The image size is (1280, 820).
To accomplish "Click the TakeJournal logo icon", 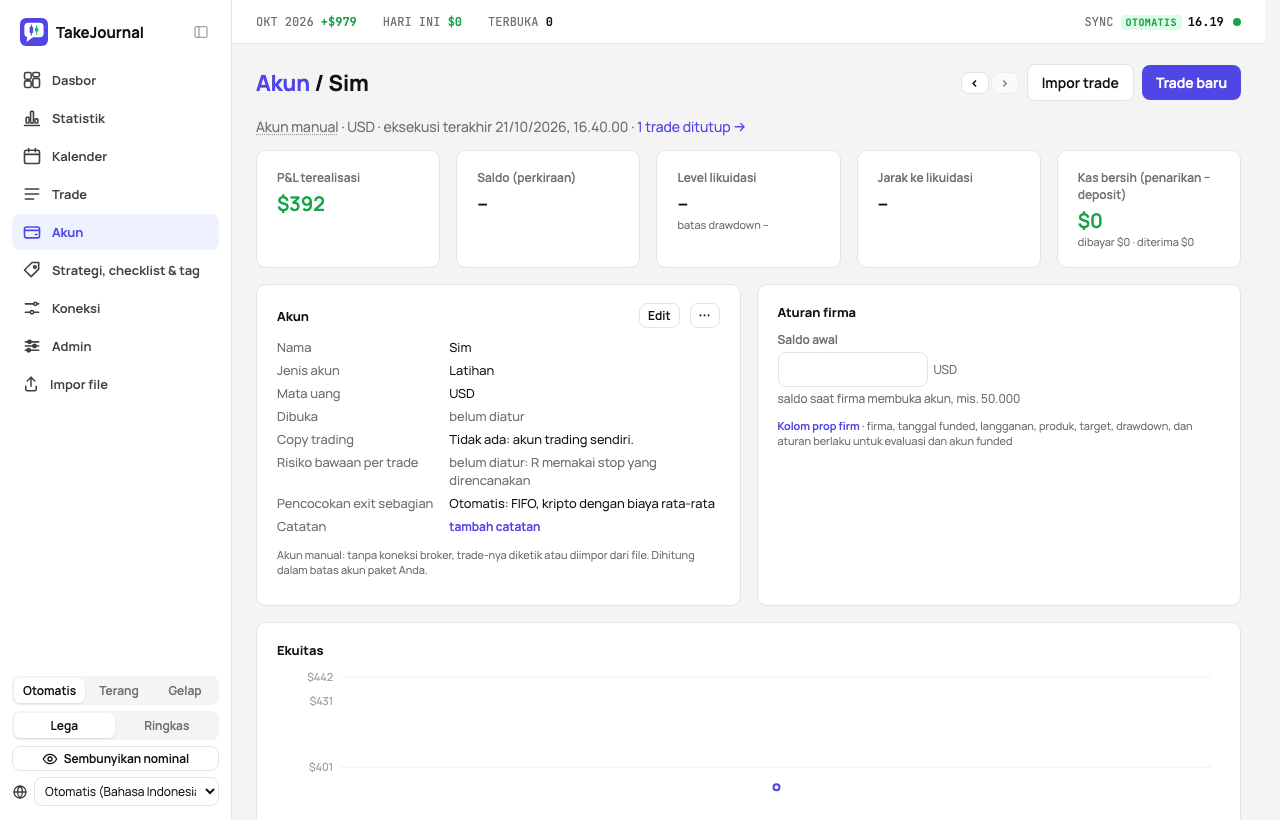I will (34, 32).
